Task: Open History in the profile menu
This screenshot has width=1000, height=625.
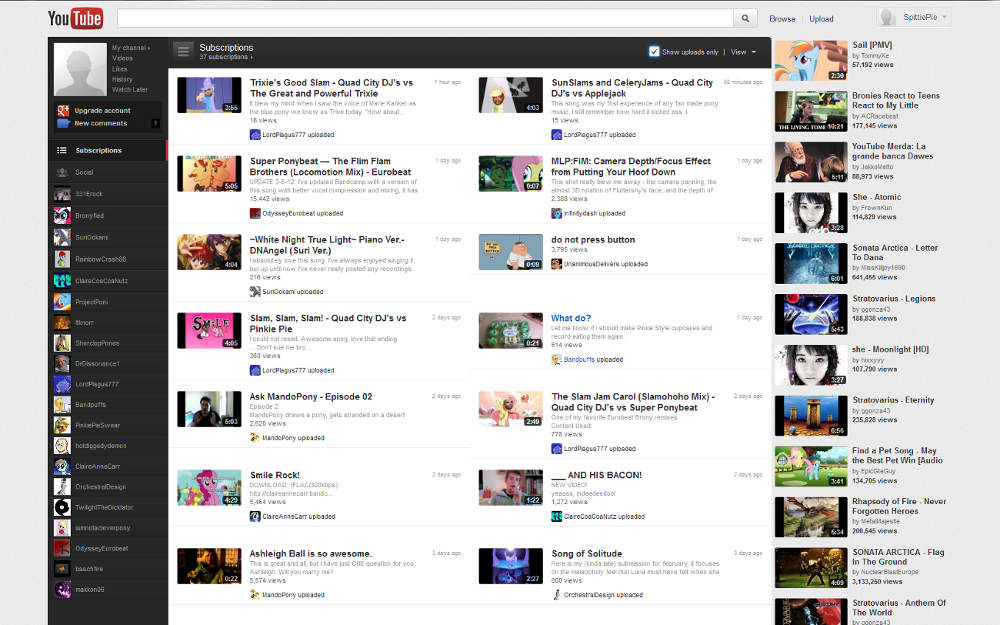Action: [x=122, y=80]
